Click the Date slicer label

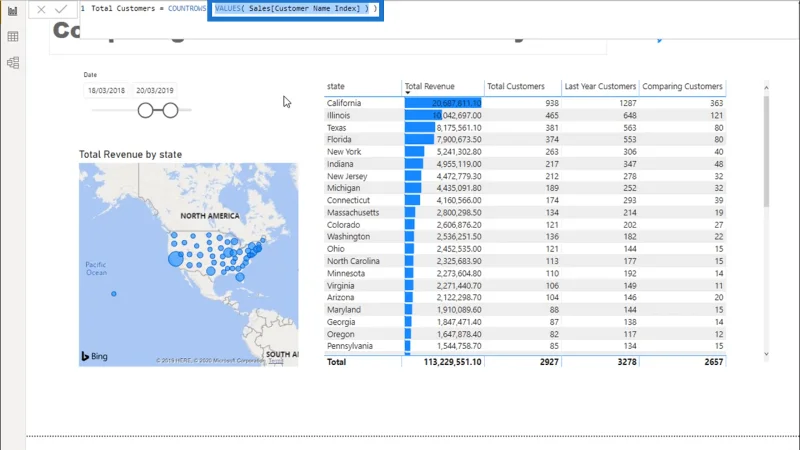90,74
